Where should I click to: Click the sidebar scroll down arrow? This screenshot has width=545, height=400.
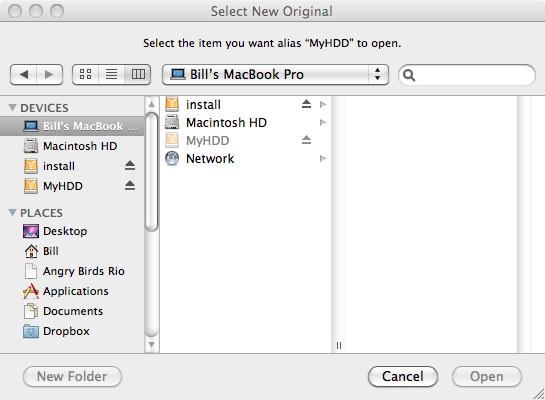[152, 345]
